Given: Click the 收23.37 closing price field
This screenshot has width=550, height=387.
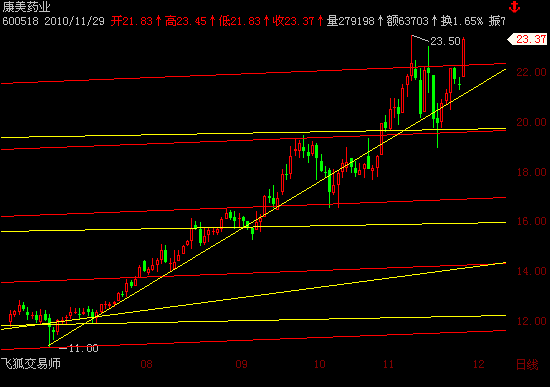Looking at the screenshot, I should coord(293,21).
